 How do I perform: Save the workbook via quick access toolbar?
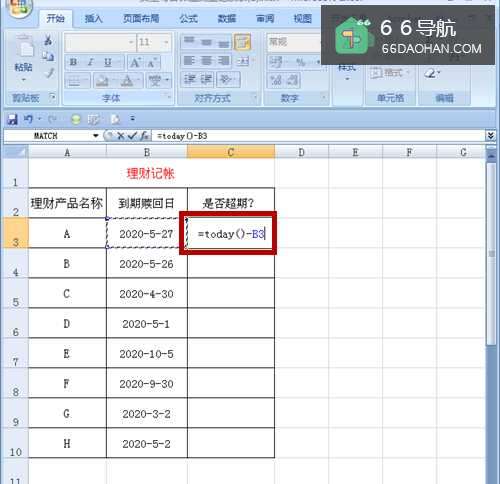coord(12,119)
